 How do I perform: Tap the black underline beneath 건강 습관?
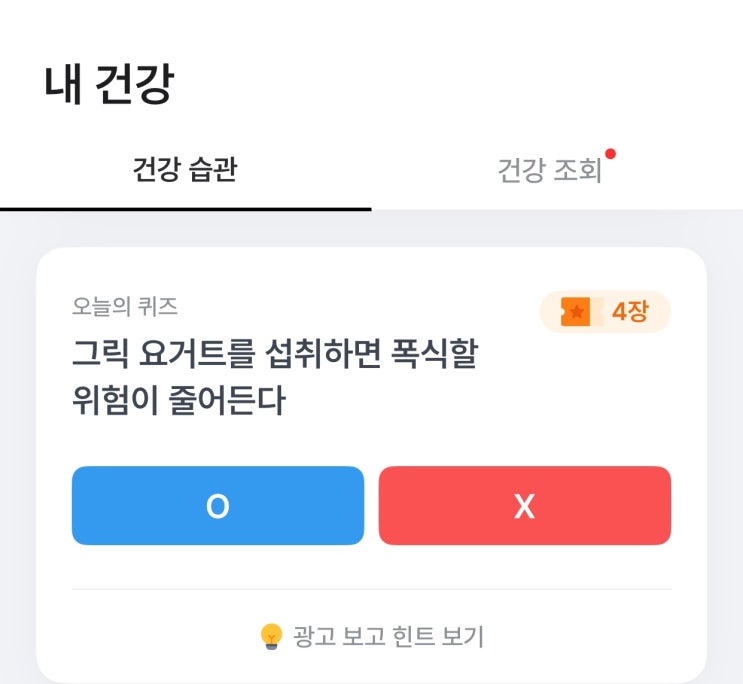click(x=185, y=208)
